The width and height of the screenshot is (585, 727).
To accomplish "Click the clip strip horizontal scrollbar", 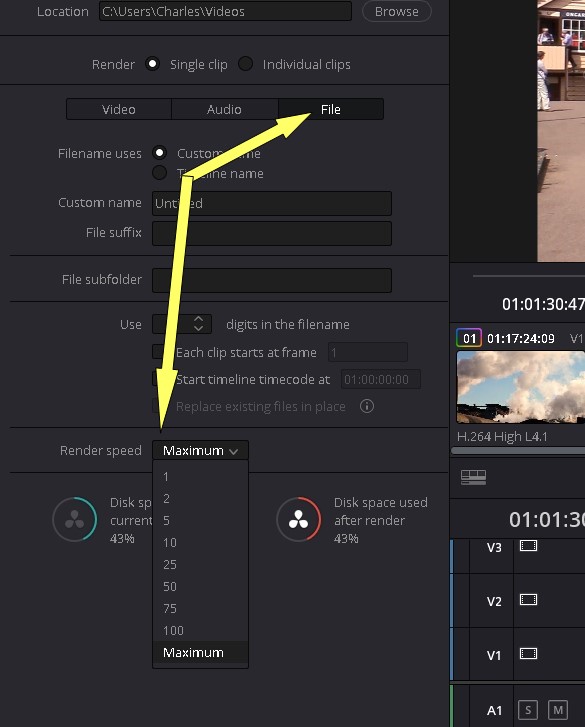I will pyautogui.click(x=518, y=450).
